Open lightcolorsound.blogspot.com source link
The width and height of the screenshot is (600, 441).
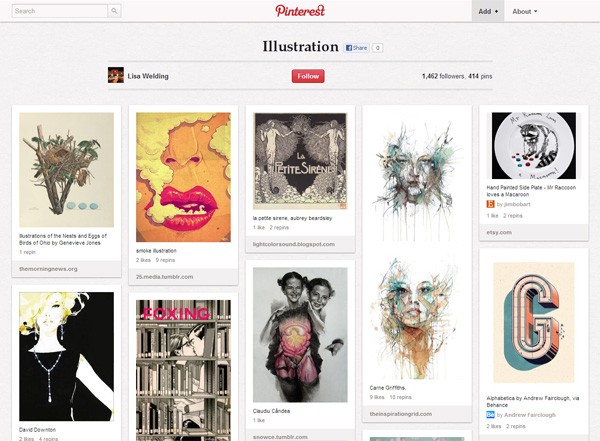(x=294, y=244)
